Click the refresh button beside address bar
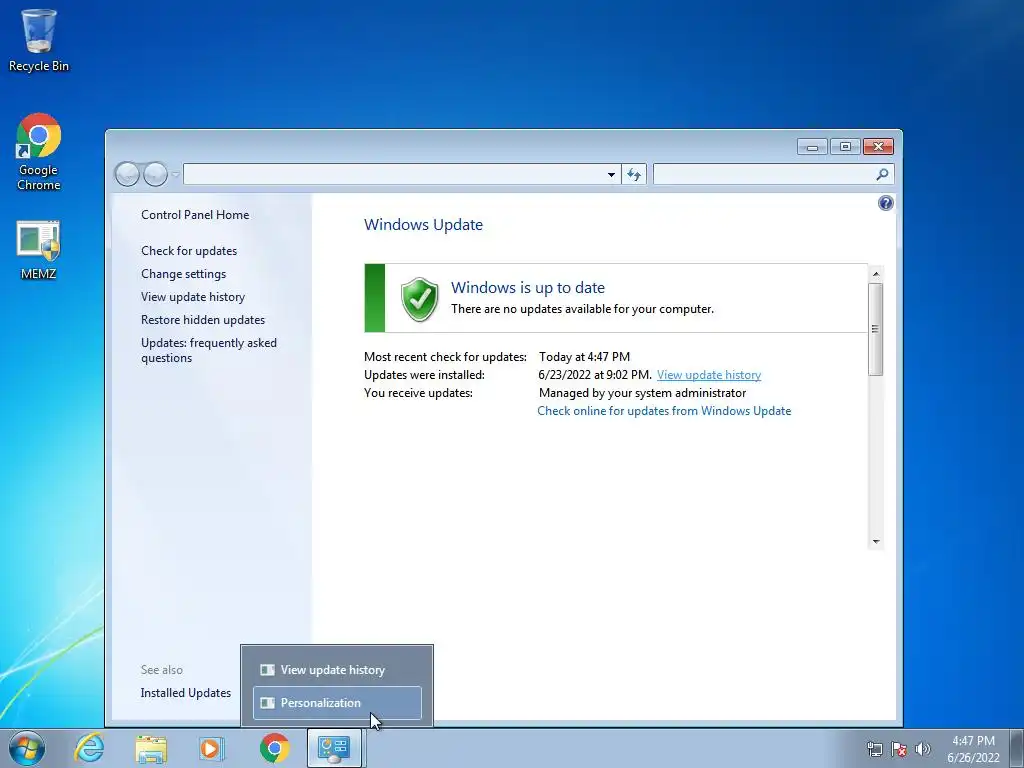The width and height of the screenshot is (1024, 768). coord(634,174)
